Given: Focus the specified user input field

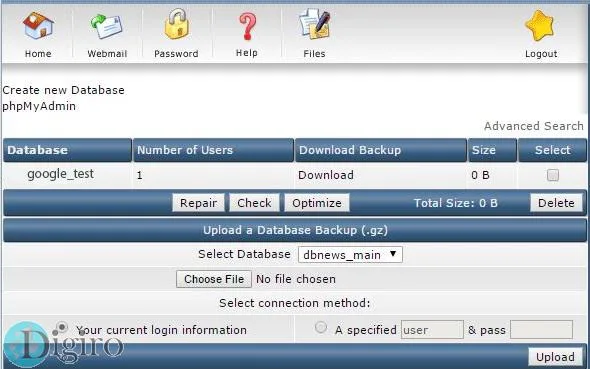Looking at the screenshot, I should click(x=432, y=330).
